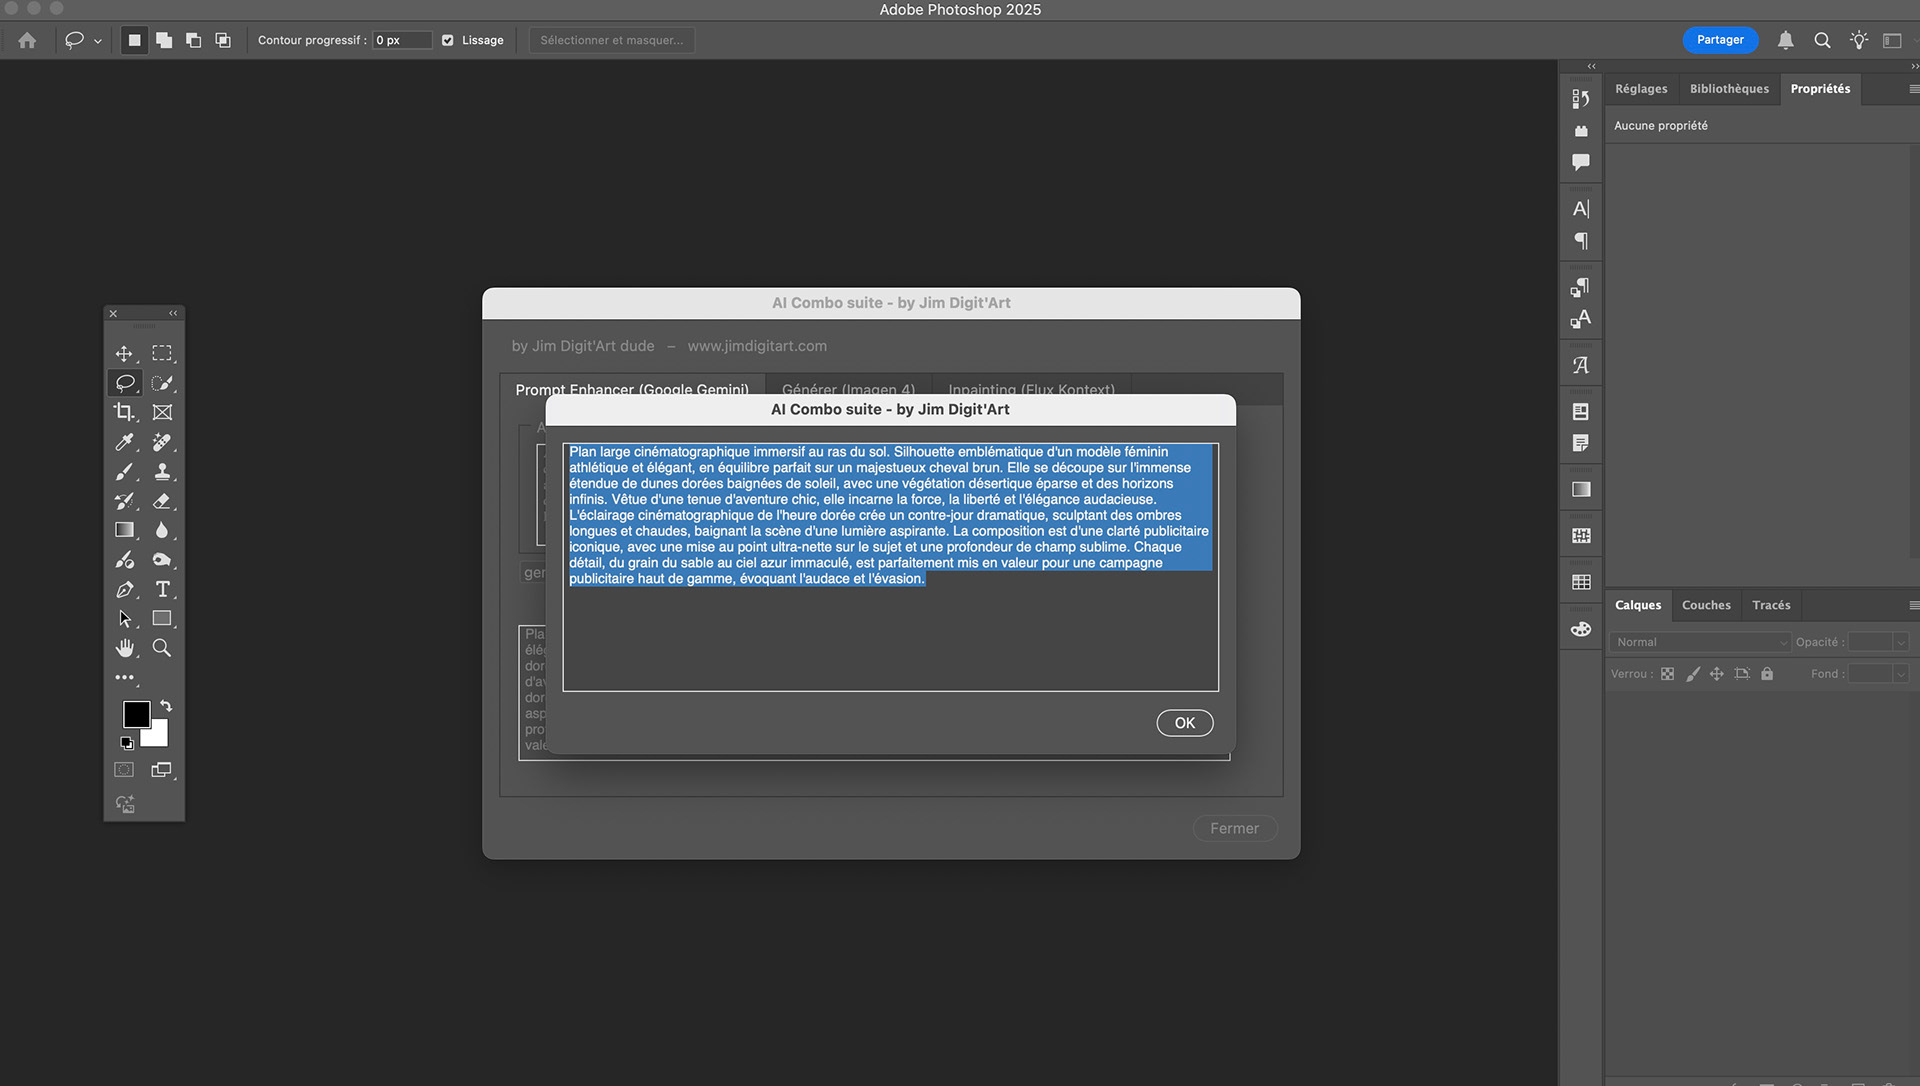The height and width of the screenshot is (1086, 1920).
Task: Open the Search magnifier in the top bar
Action: click(x=1822, y=40)
